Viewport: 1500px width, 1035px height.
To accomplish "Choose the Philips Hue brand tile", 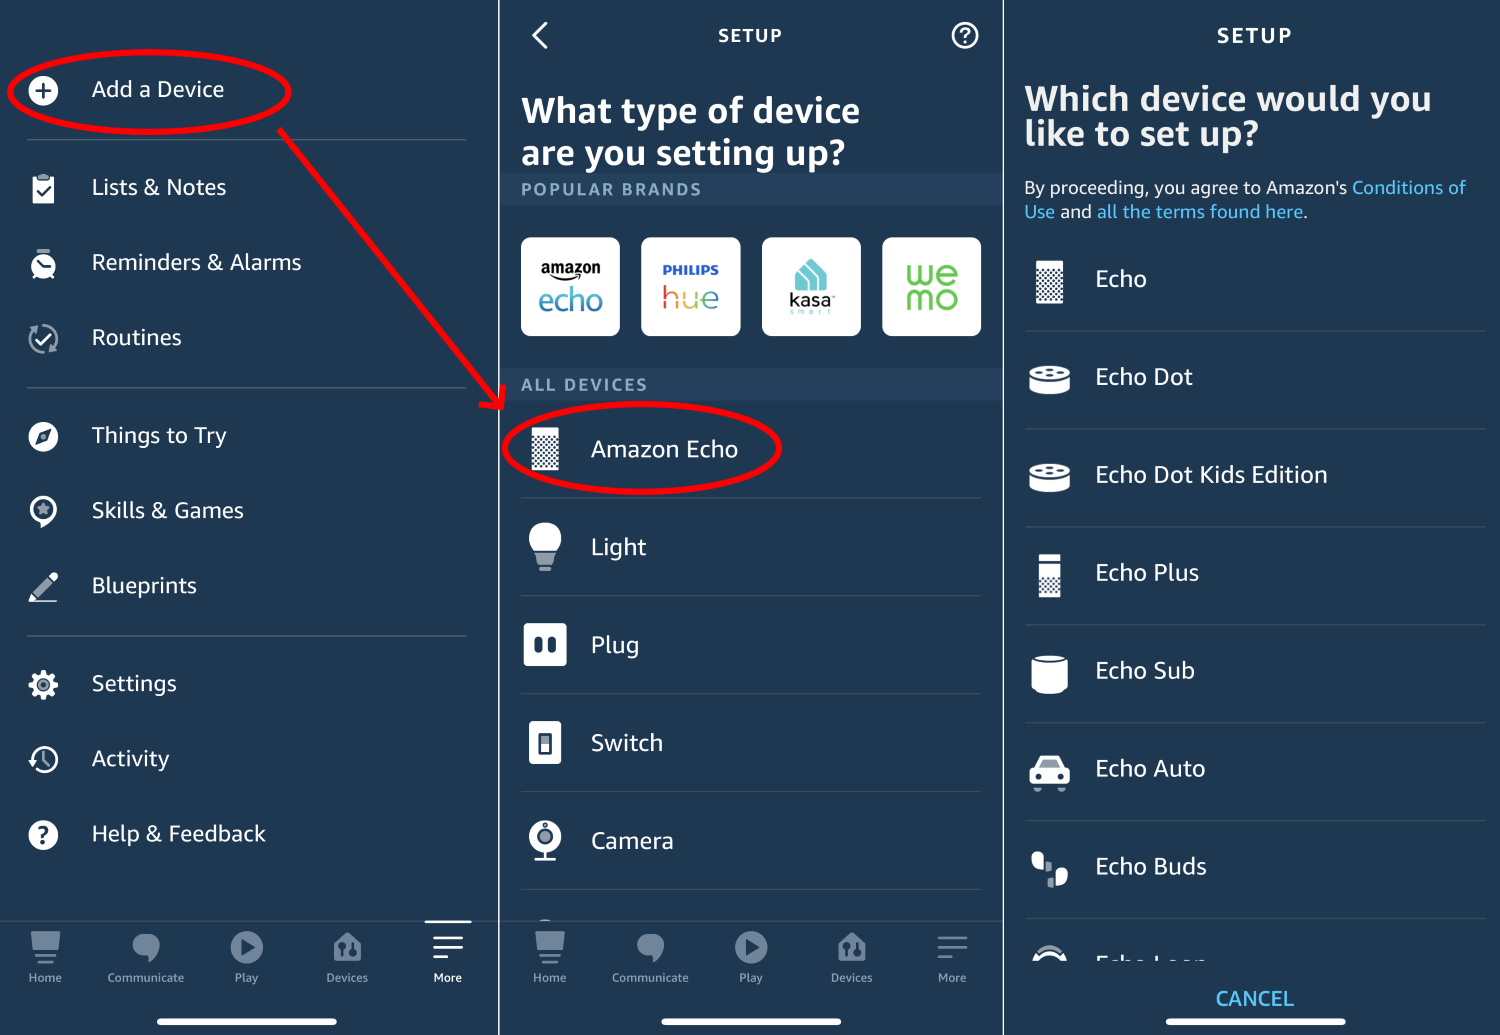I will (690, 287).
